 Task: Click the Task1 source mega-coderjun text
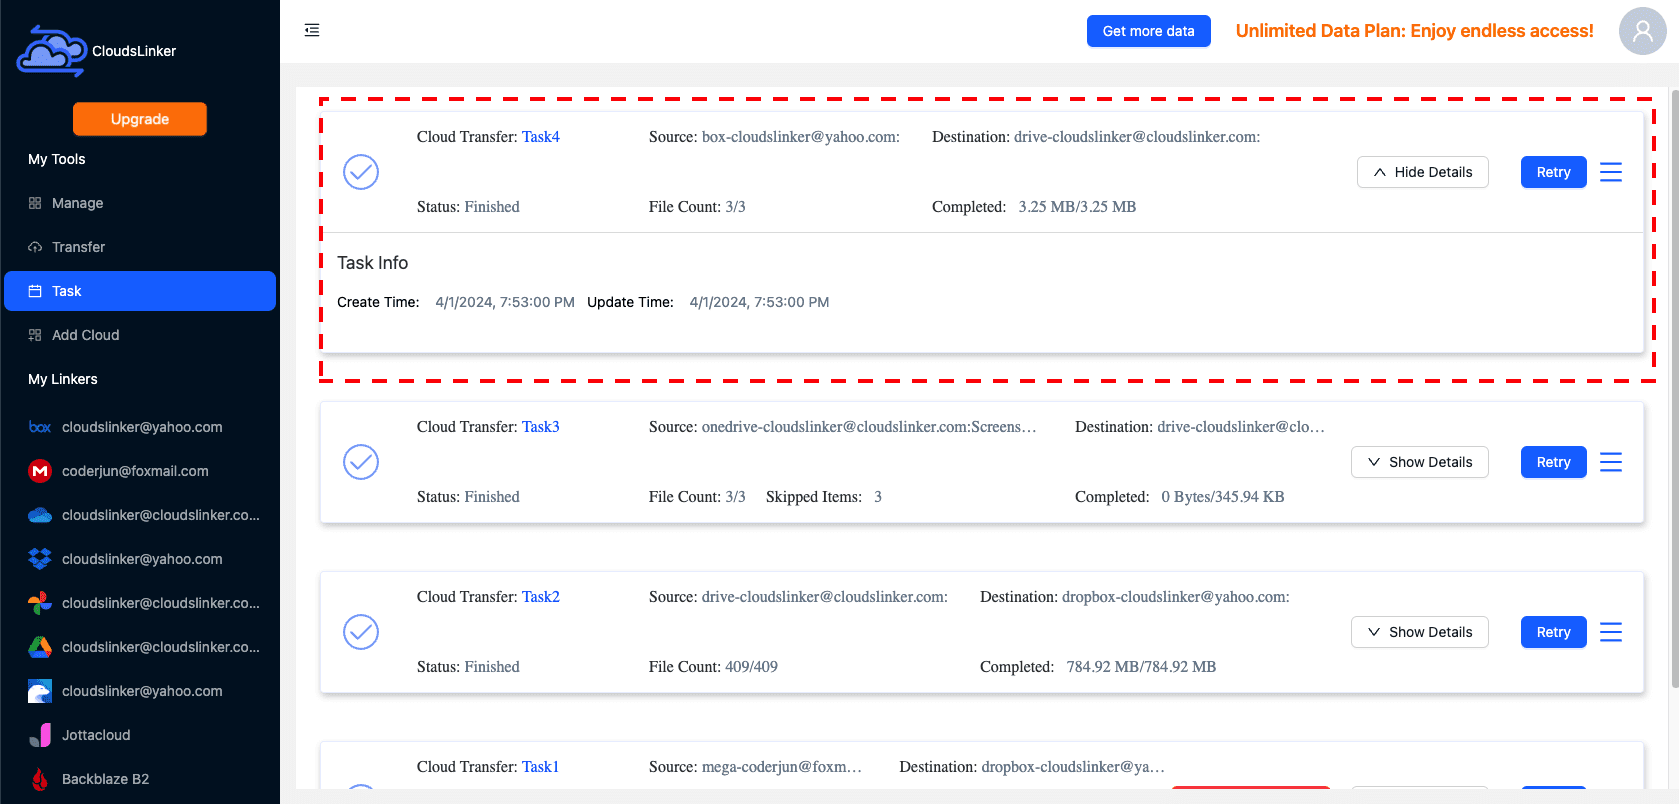click(781, 767)
